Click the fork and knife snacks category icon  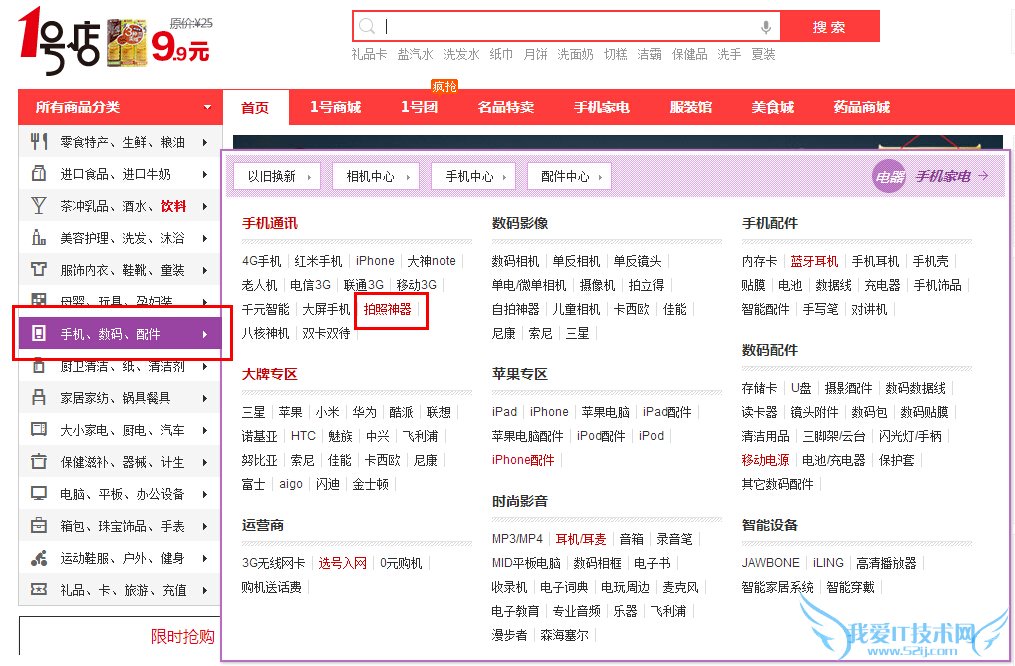click(x=39, y=141)
